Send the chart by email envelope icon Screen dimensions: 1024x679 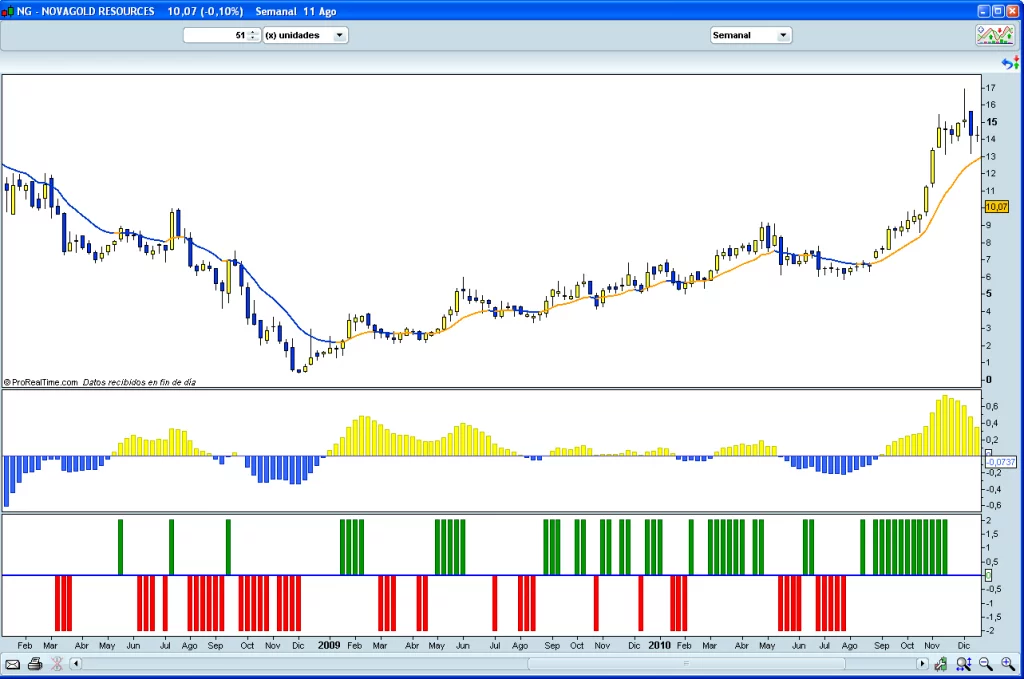coord(12,663)
